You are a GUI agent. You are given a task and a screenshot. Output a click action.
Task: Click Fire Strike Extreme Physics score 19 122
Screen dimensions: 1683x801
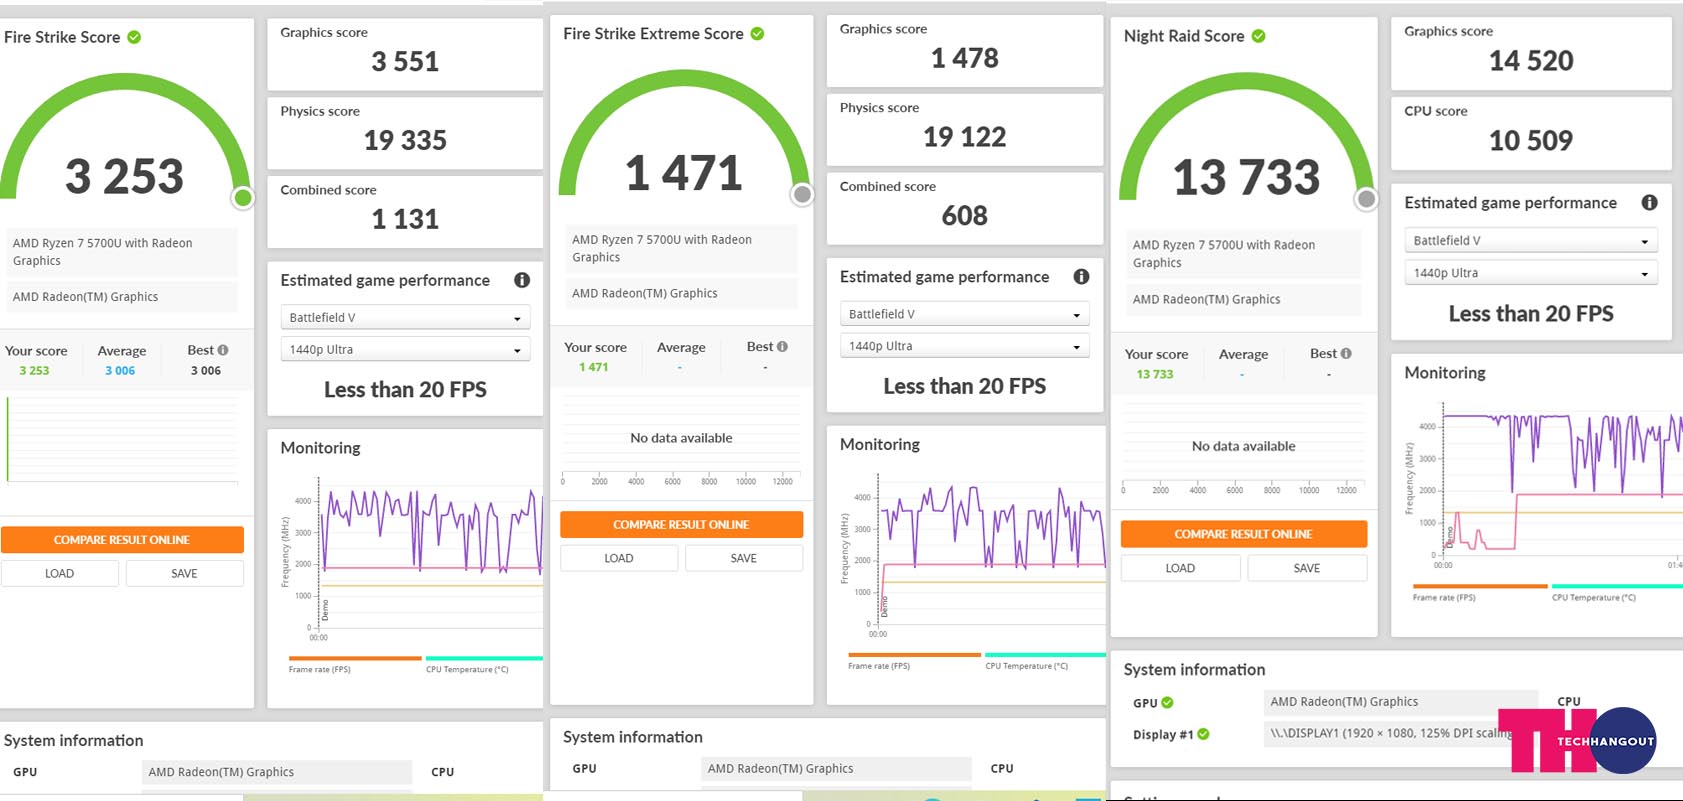(x=964, y=137)
